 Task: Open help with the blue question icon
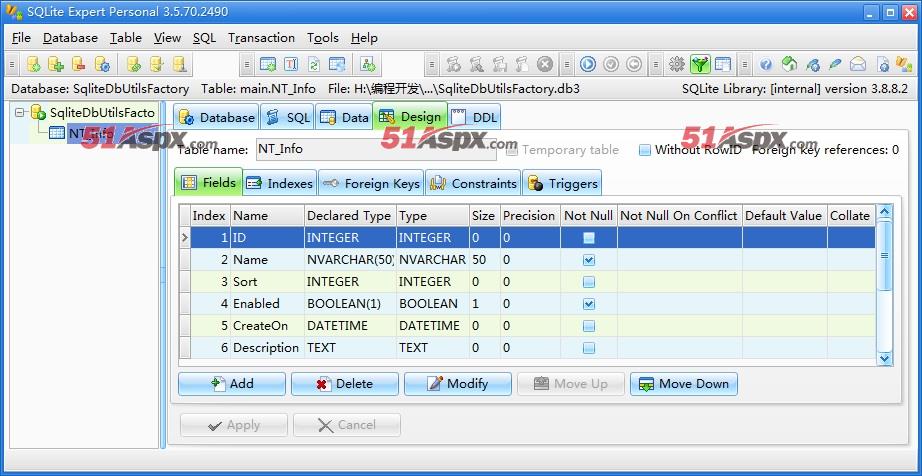point(766,64)
